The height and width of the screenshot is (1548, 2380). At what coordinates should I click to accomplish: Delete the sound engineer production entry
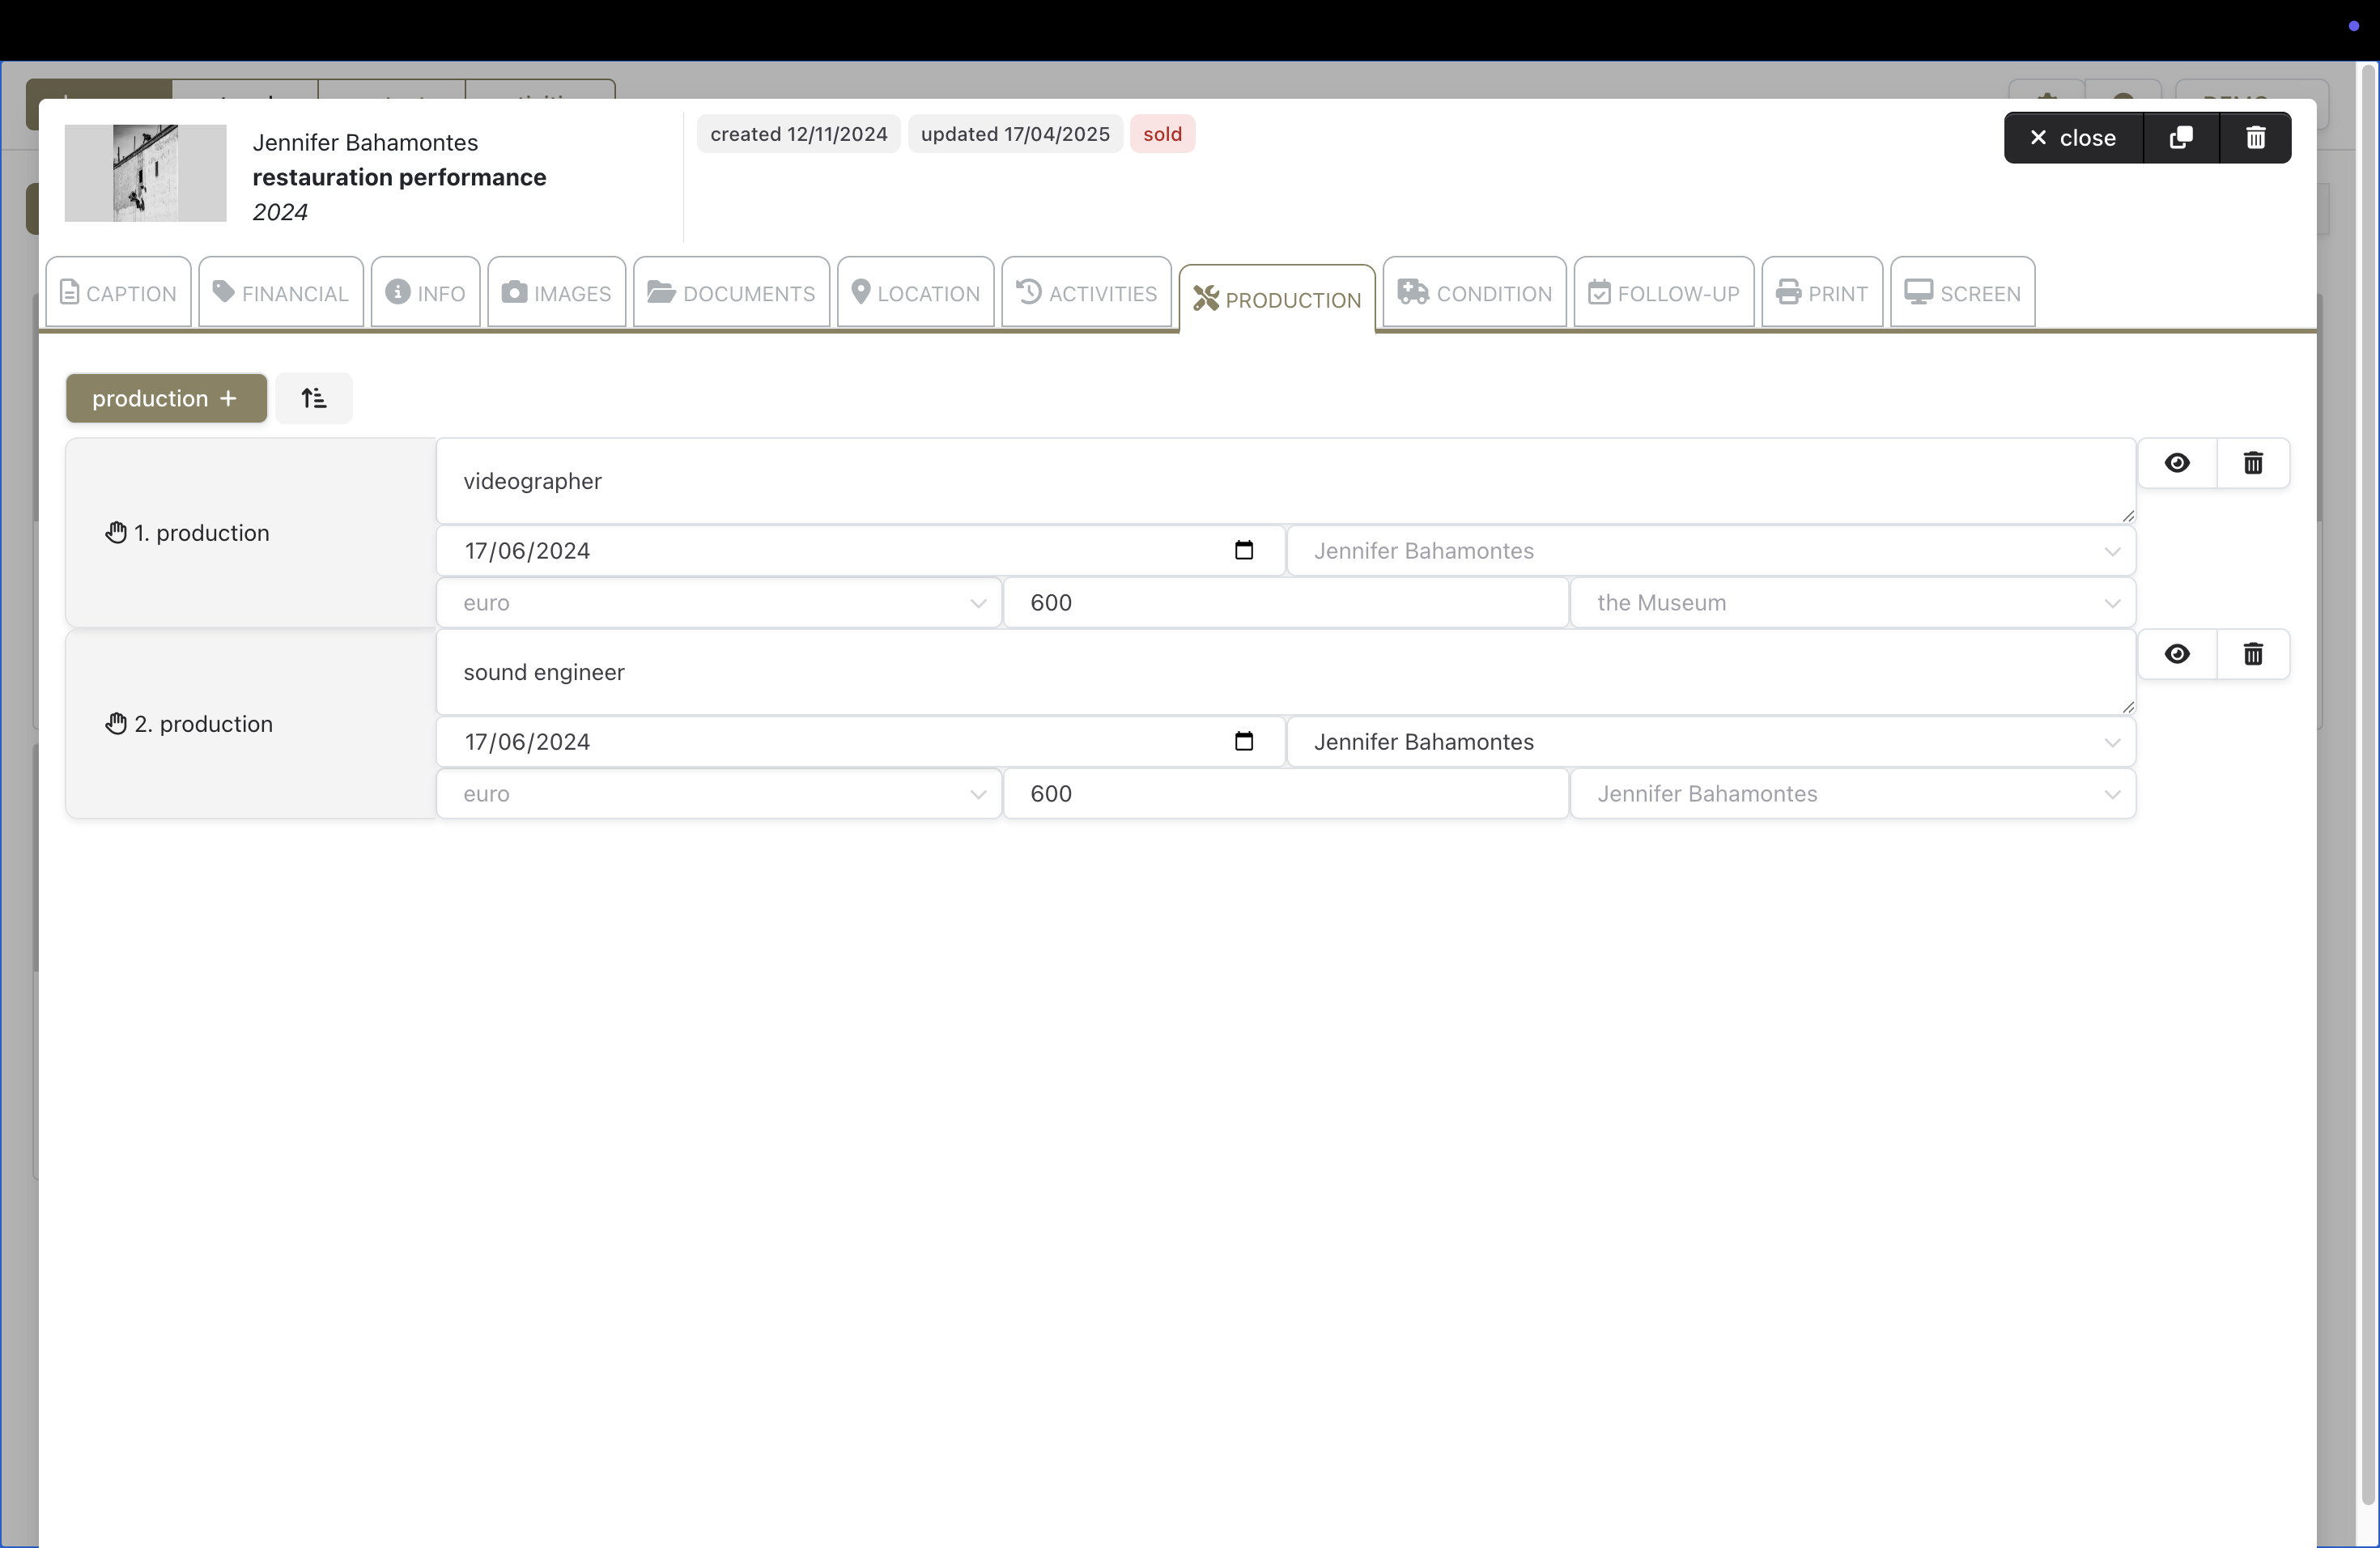coord(2252,654)
